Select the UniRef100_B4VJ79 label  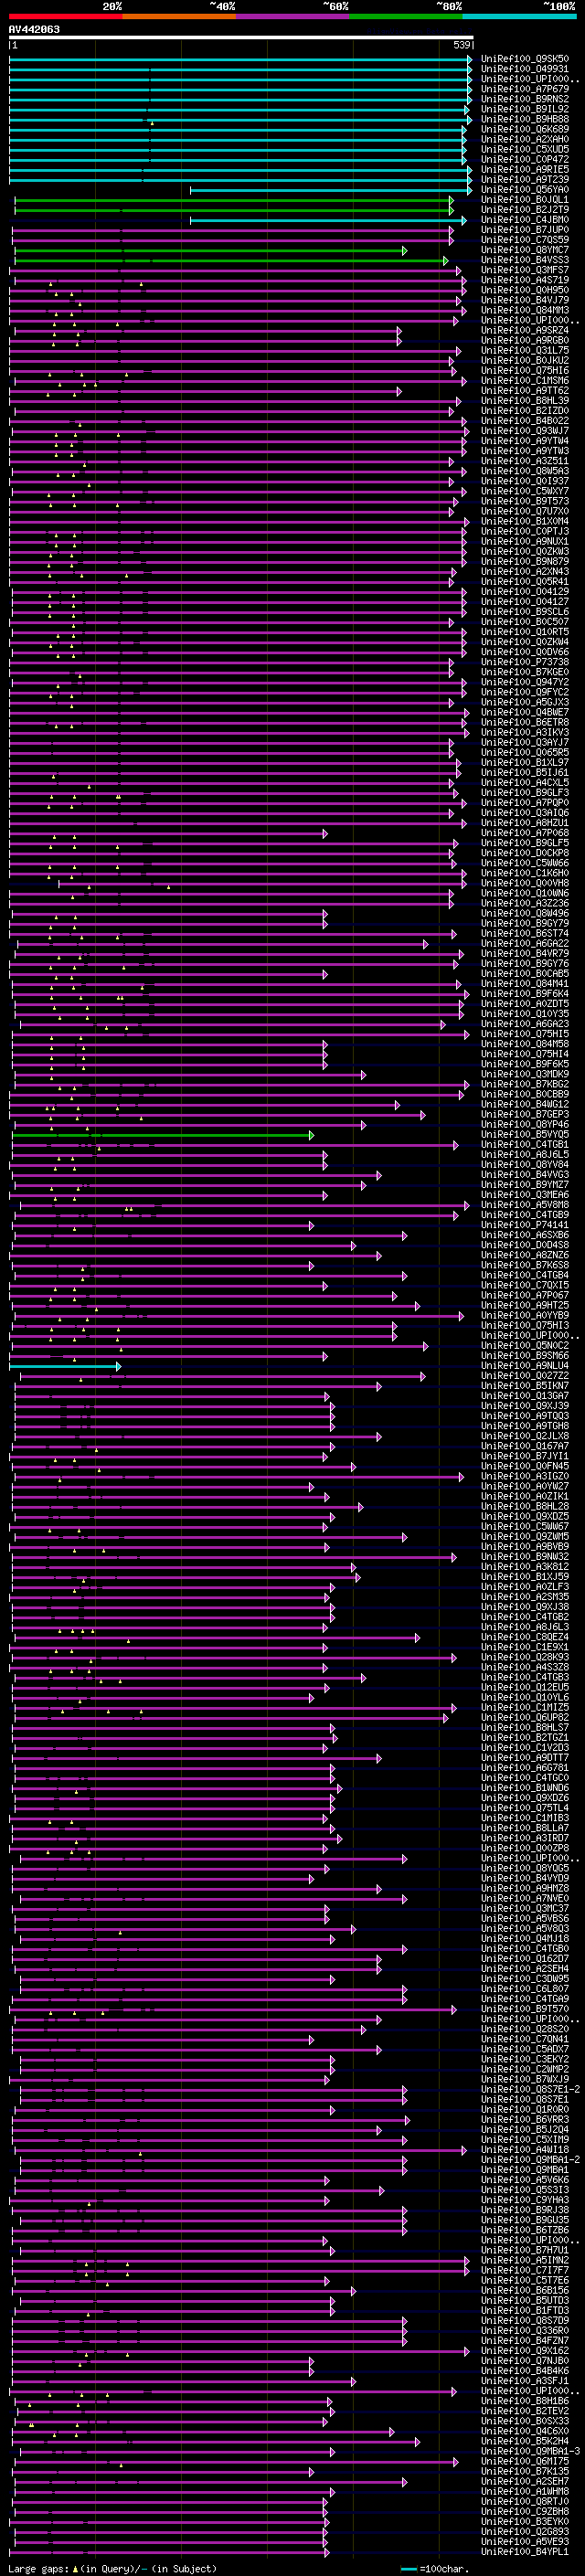coord(525,300)
